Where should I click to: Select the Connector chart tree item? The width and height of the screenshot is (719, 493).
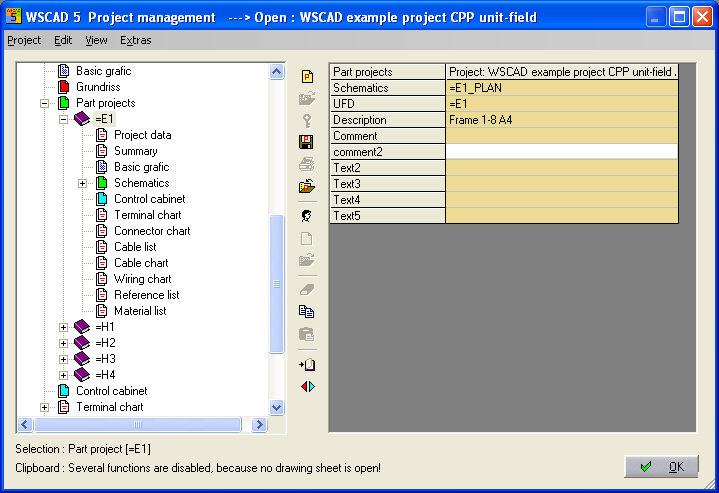tap(152, 231)
